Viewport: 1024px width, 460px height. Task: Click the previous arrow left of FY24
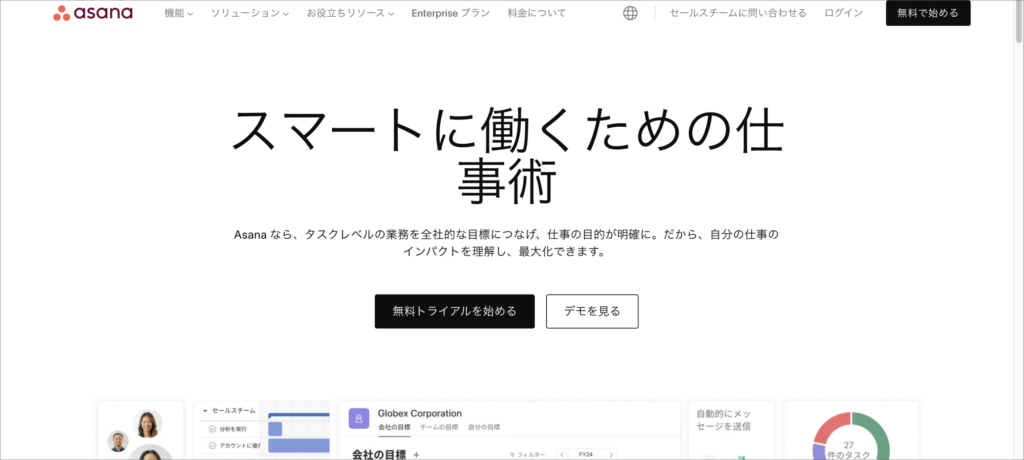tap(562, 454)
